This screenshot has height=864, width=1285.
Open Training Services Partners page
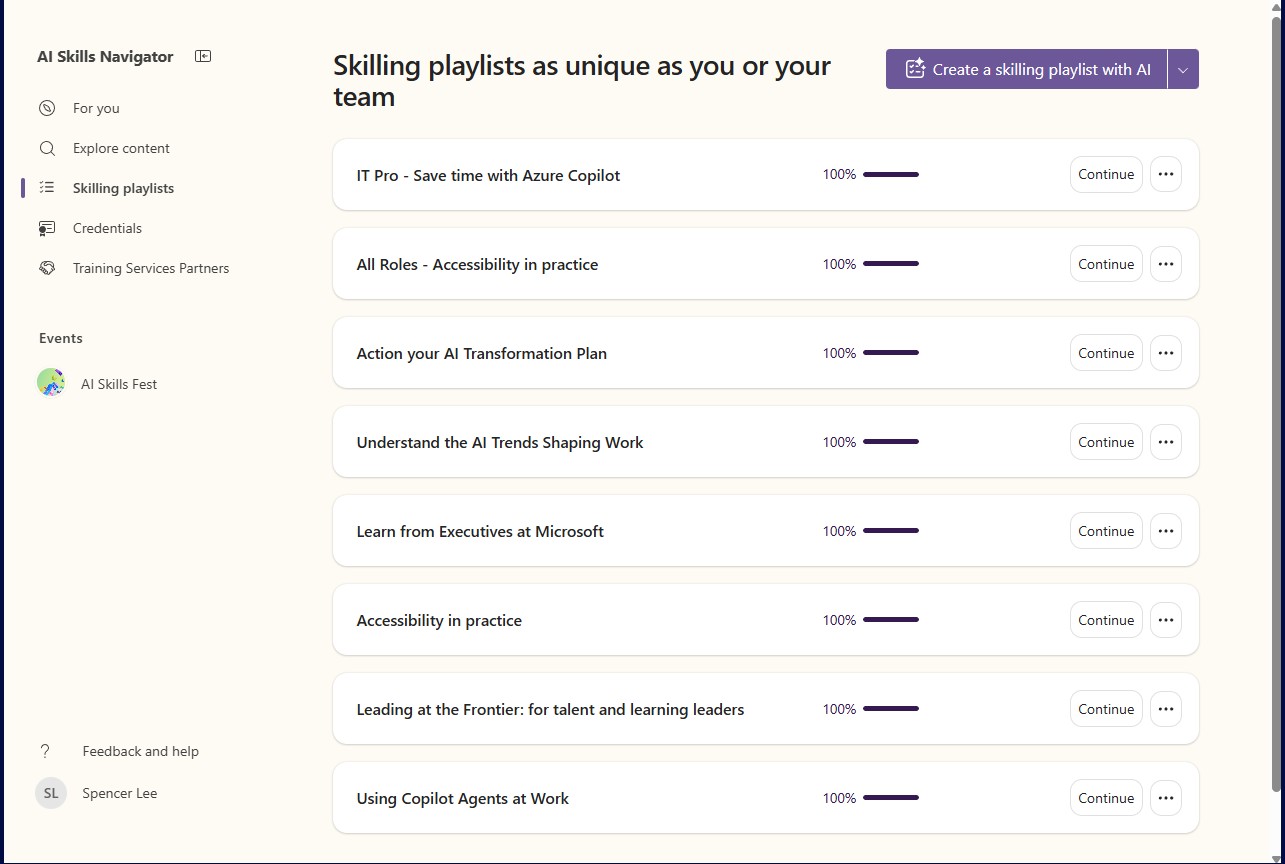(x=151, y=268)
